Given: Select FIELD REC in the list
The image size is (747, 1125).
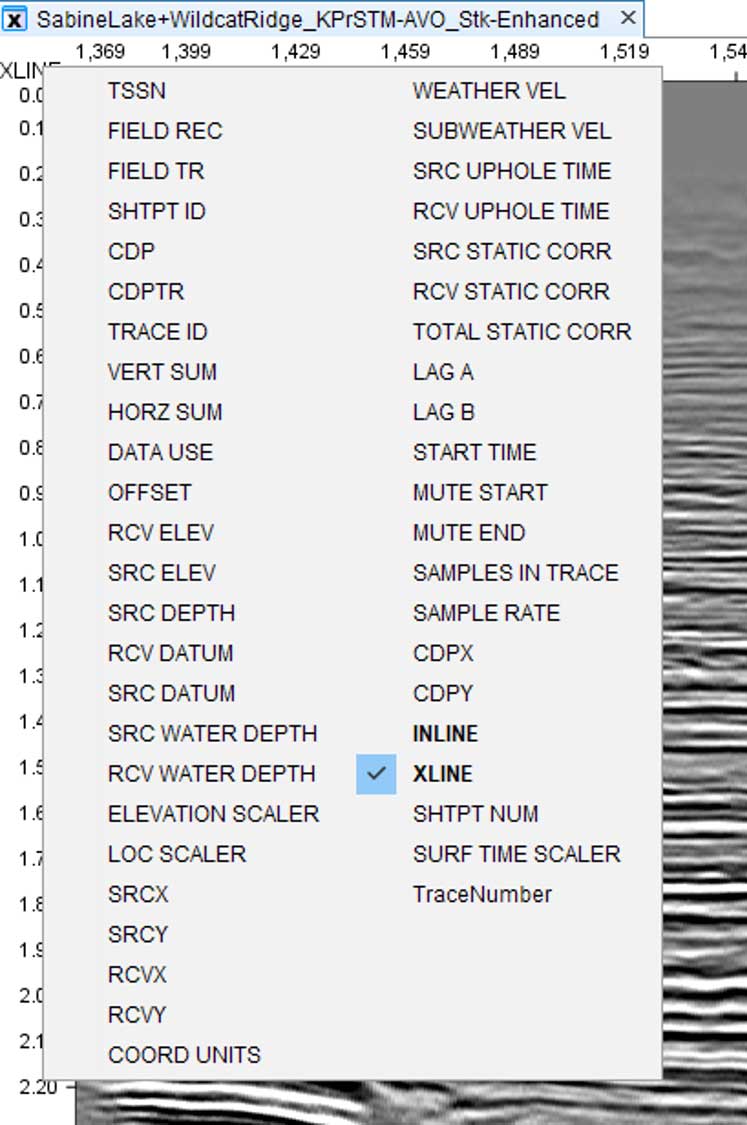Looking at the screenshot, I should pos(165,131).
